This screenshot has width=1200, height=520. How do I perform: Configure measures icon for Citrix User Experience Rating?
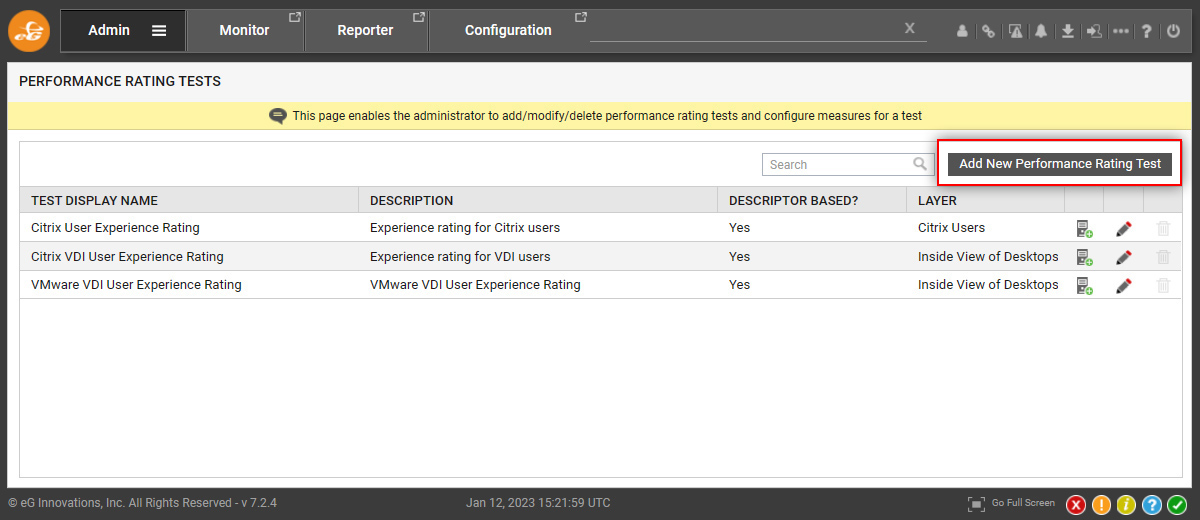pyautogui.click(x=1084, y=228)
